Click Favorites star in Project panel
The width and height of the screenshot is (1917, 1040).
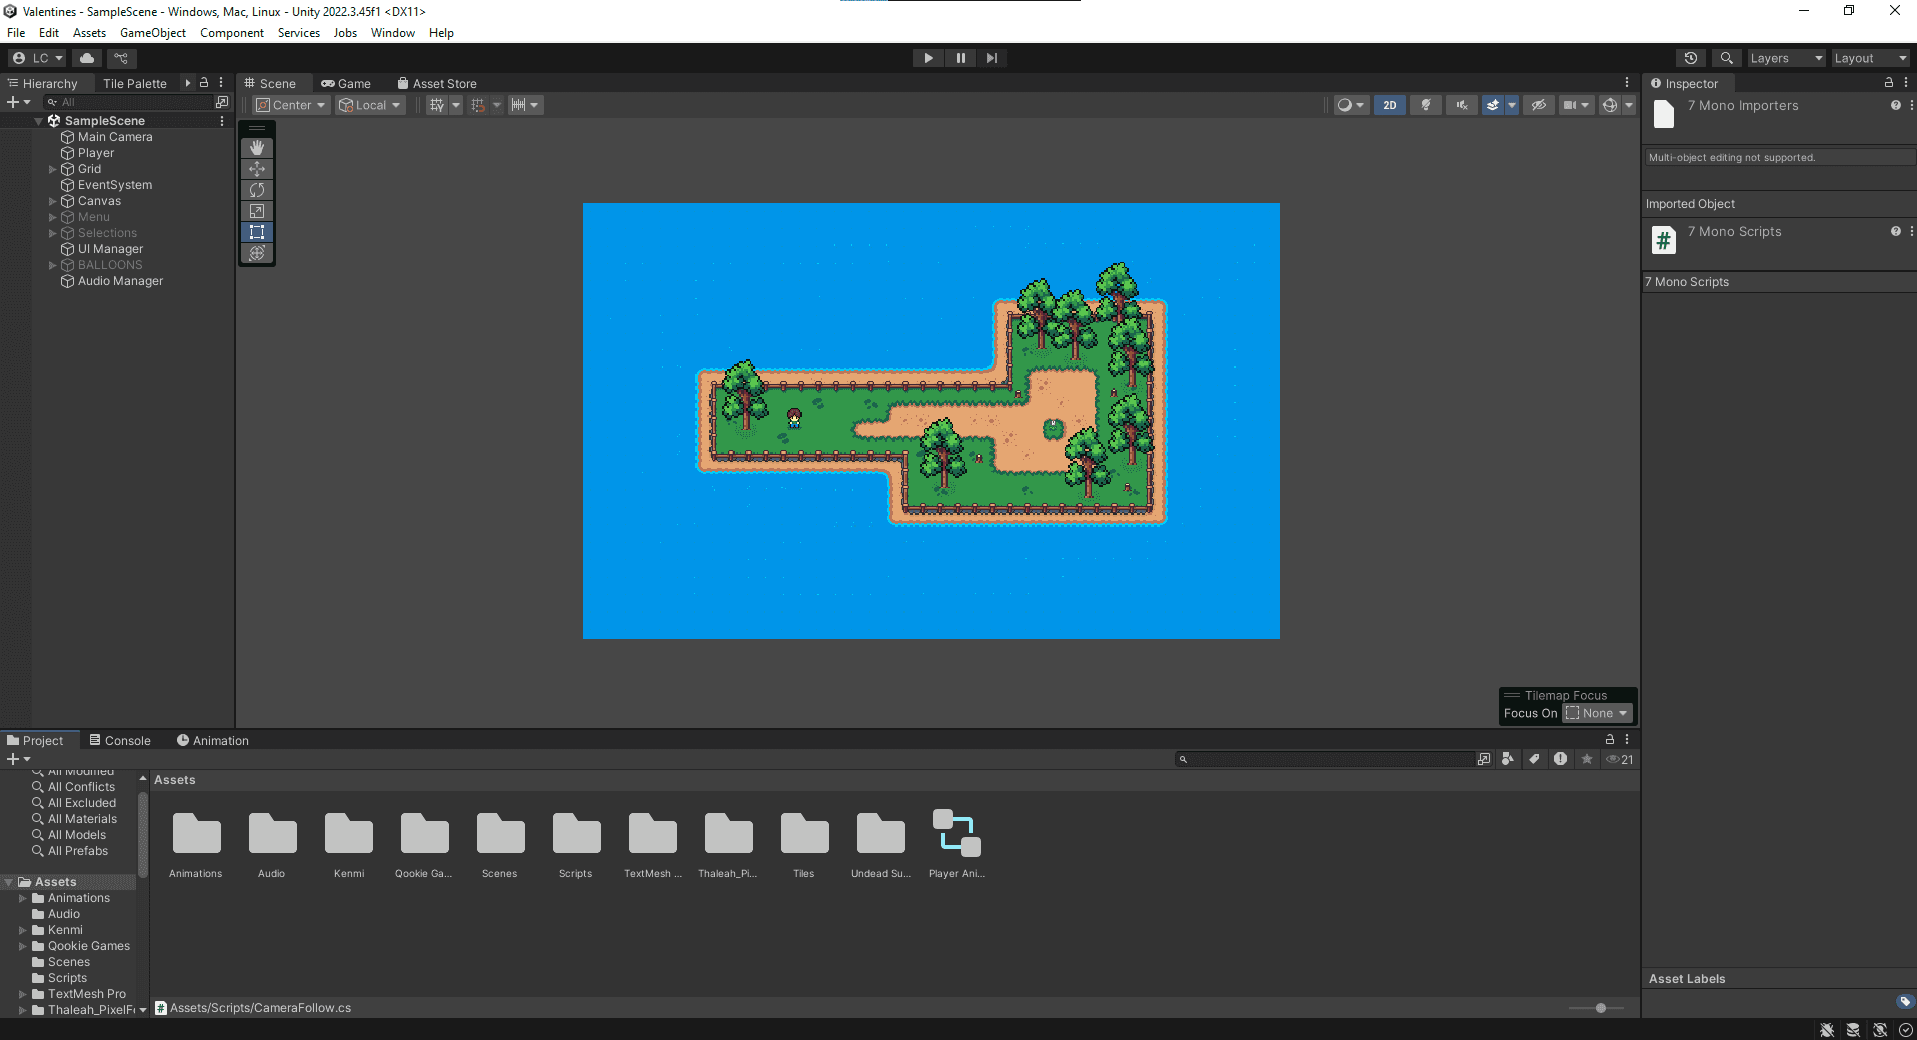click(x=1587, y=759)
